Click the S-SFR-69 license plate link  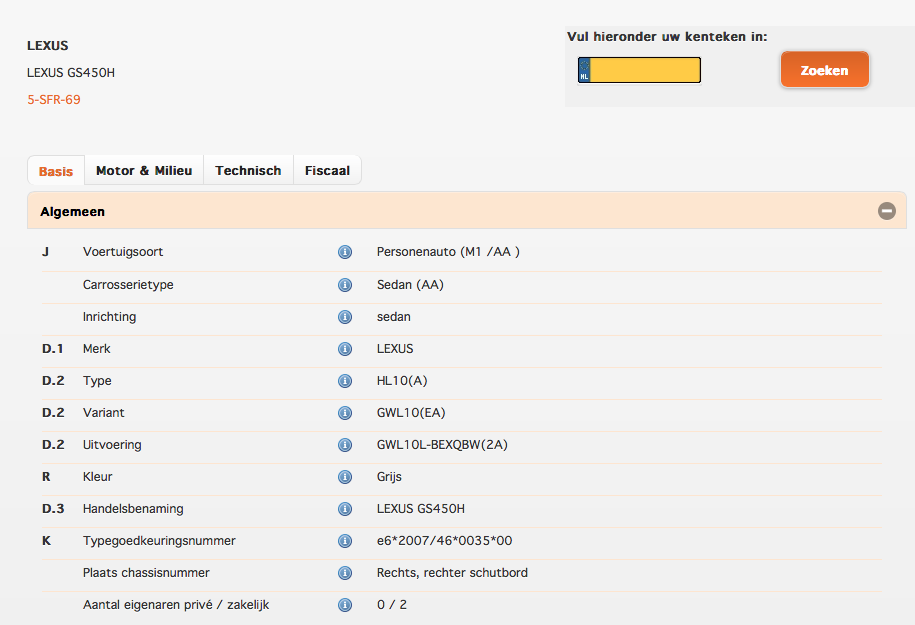click(54, 100)
